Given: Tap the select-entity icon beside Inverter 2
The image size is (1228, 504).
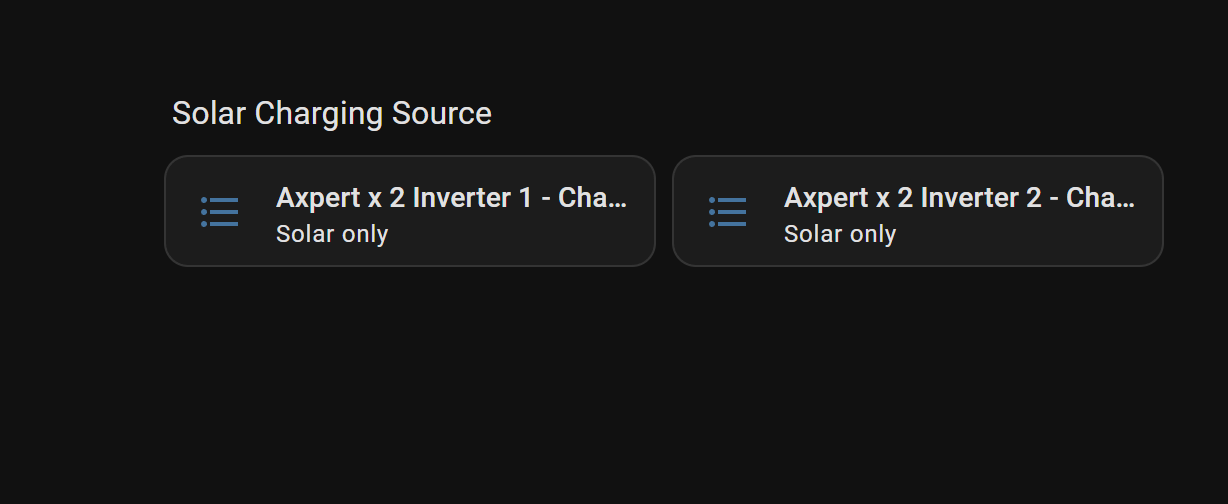Looking at the screenshot, I should (x=728, y=211).
